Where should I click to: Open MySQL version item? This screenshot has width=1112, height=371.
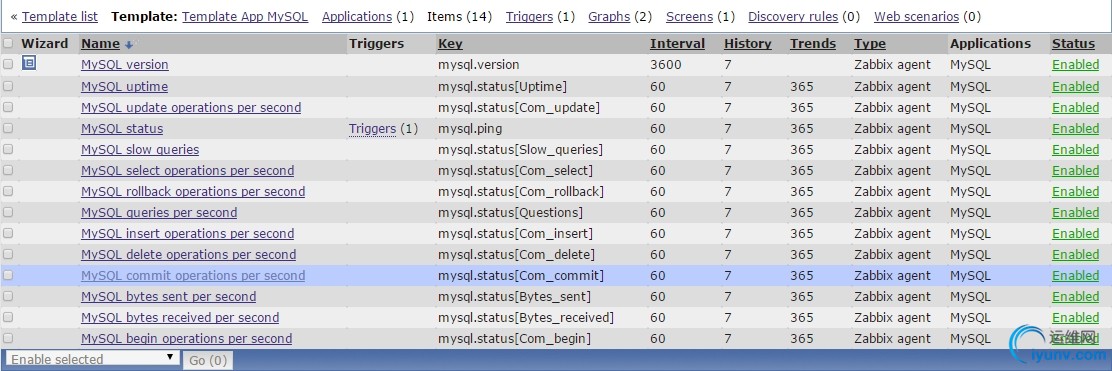pos(125,65)
